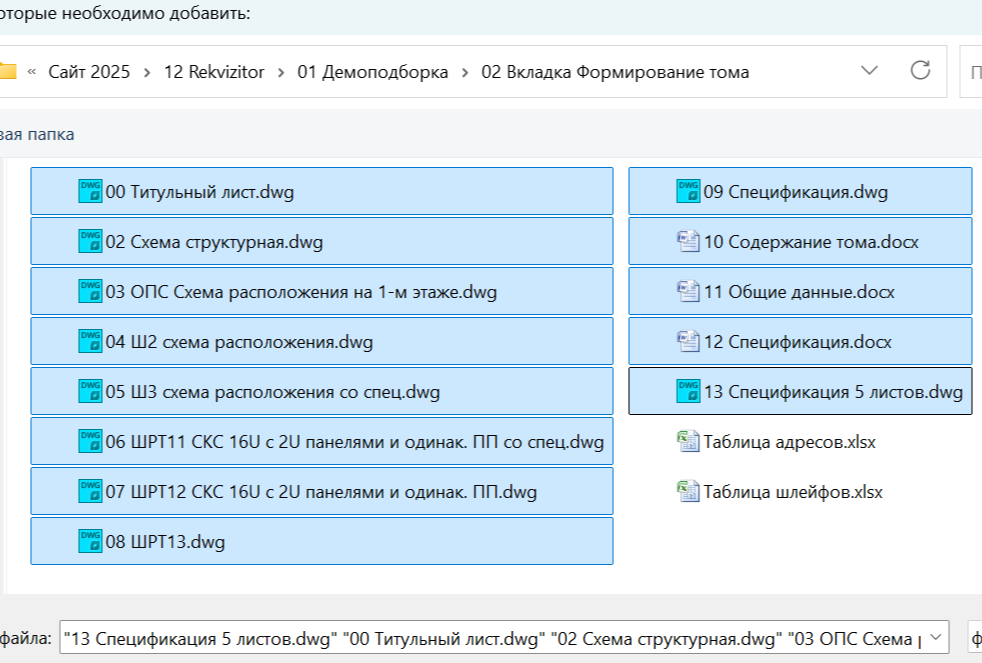Screen dimensions: 982x663
Task: Select file name 11 Общие данные.docx
Action: click(799, 292)
